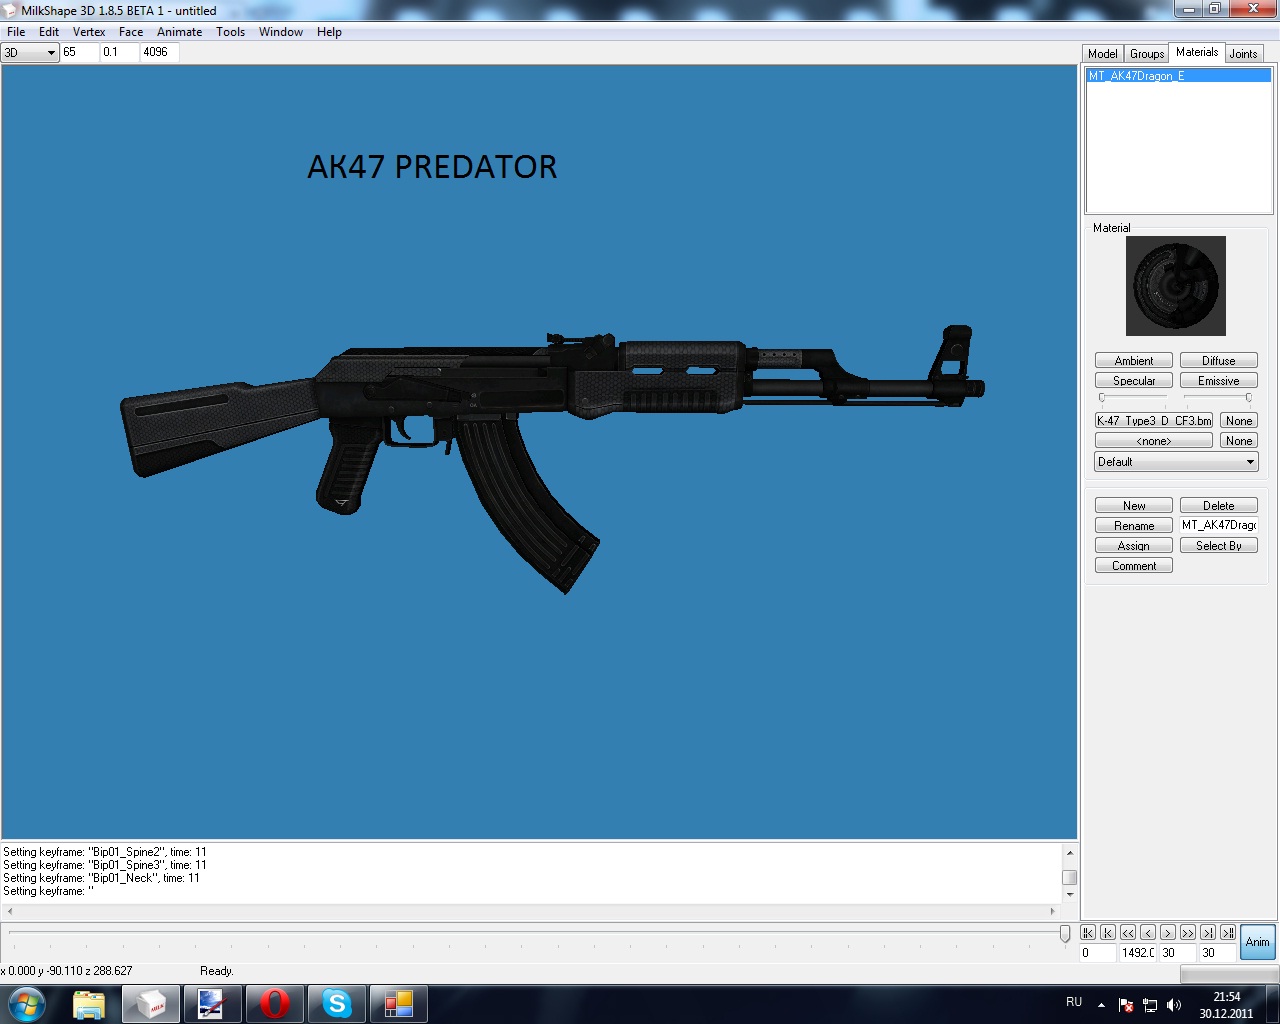Open Skype from the taskbar
Viewport: 1280px width, 1024px height.
point(337,1004)
